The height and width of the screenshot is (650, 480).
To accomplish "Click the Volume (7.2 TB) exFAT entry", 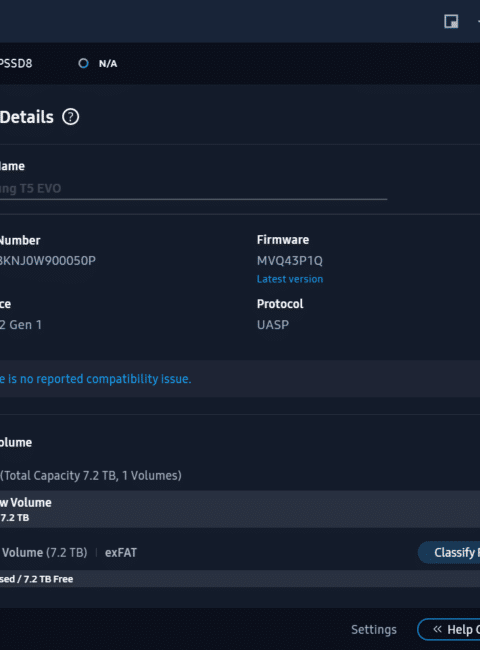I will coord(69,553).
